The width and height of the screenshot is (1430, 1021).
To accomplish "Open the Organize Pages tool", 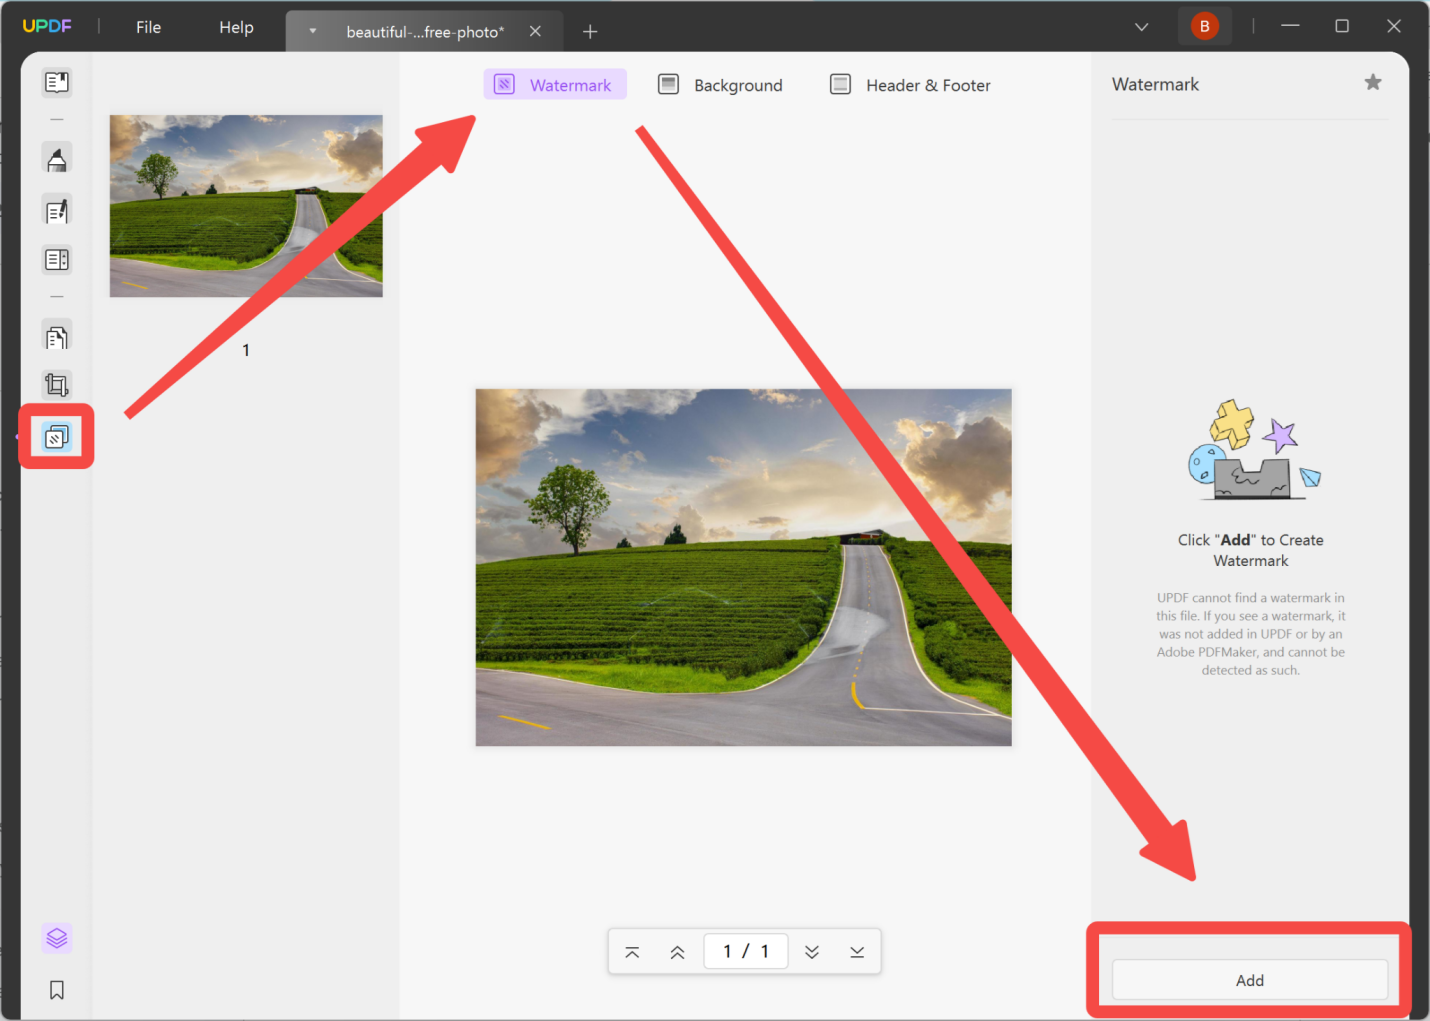I will click(57, 259).
